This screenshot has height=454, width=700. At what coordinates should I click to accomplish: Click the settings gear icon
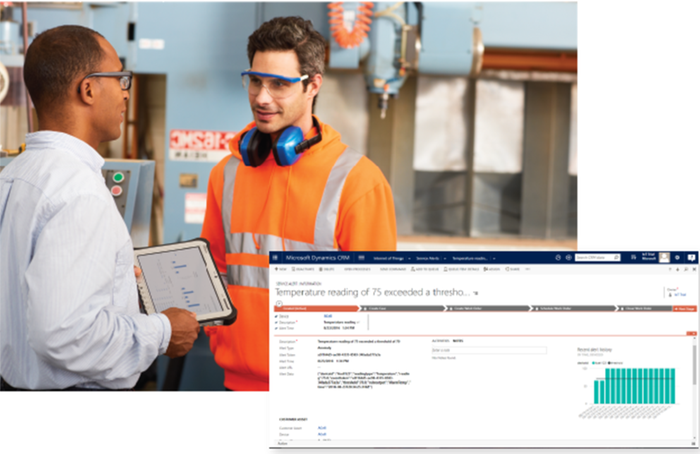click(x=677, y=257)
